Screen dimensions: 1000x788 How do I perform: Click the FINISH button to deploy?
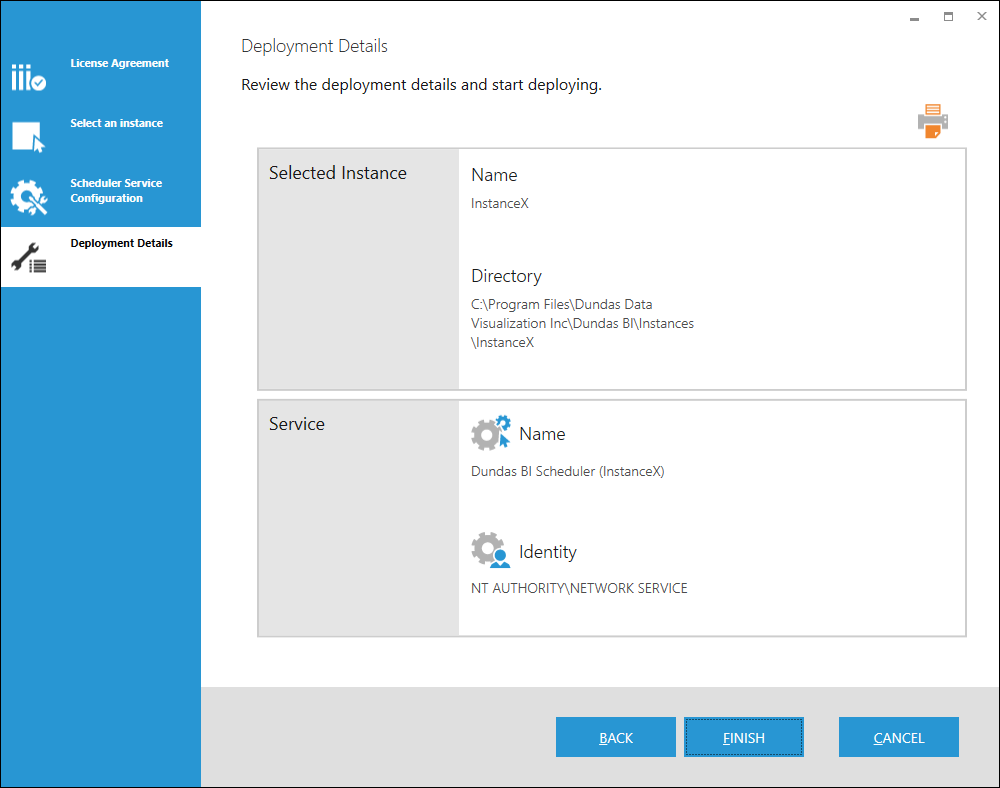tap(744, 737)
